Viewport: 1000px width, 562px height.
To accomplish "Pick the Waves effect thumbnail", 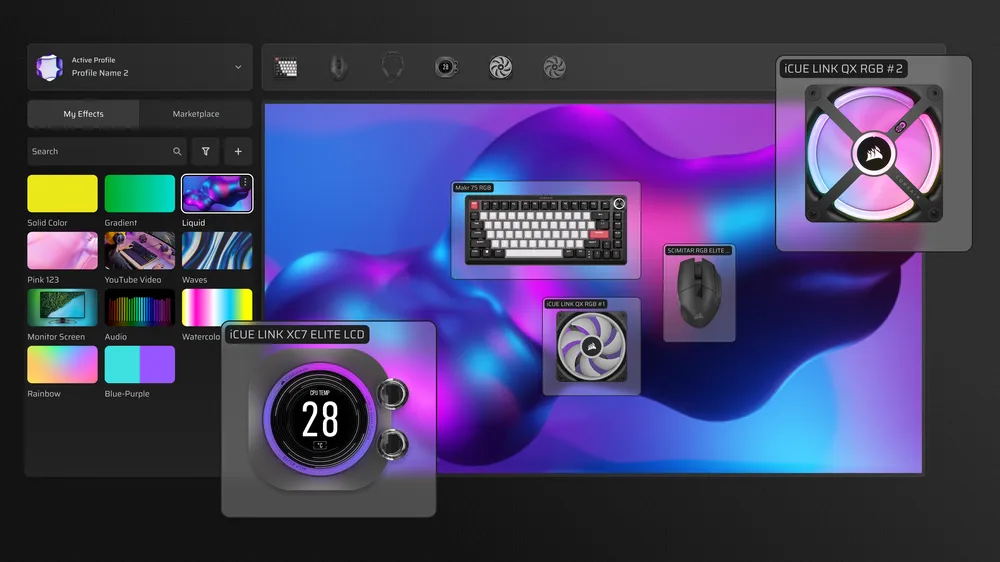I will pyautogui.click(x=217, y=250).
